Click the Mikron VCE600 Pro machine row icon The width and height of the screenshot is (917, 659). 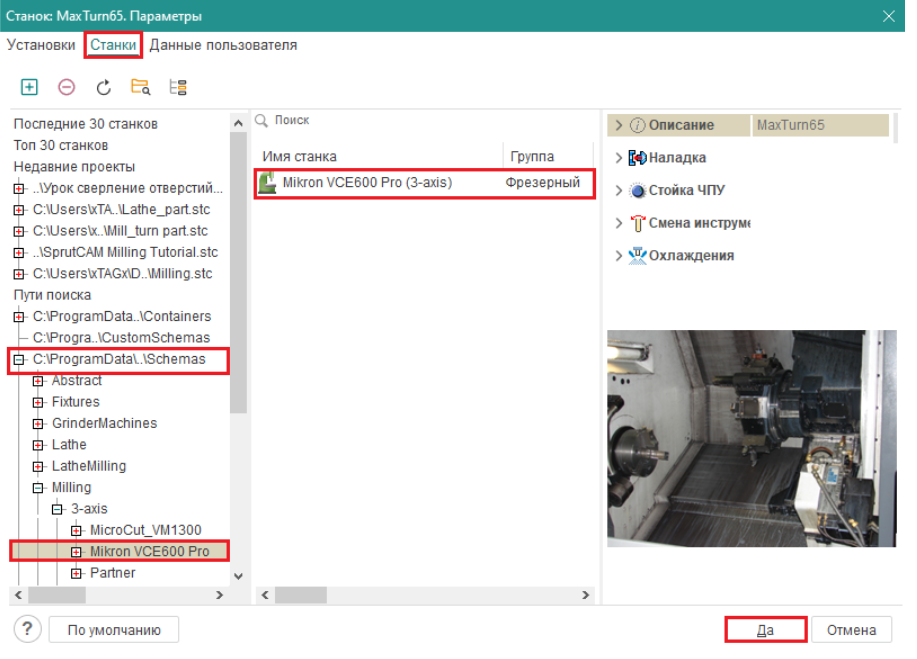point(268,183)
